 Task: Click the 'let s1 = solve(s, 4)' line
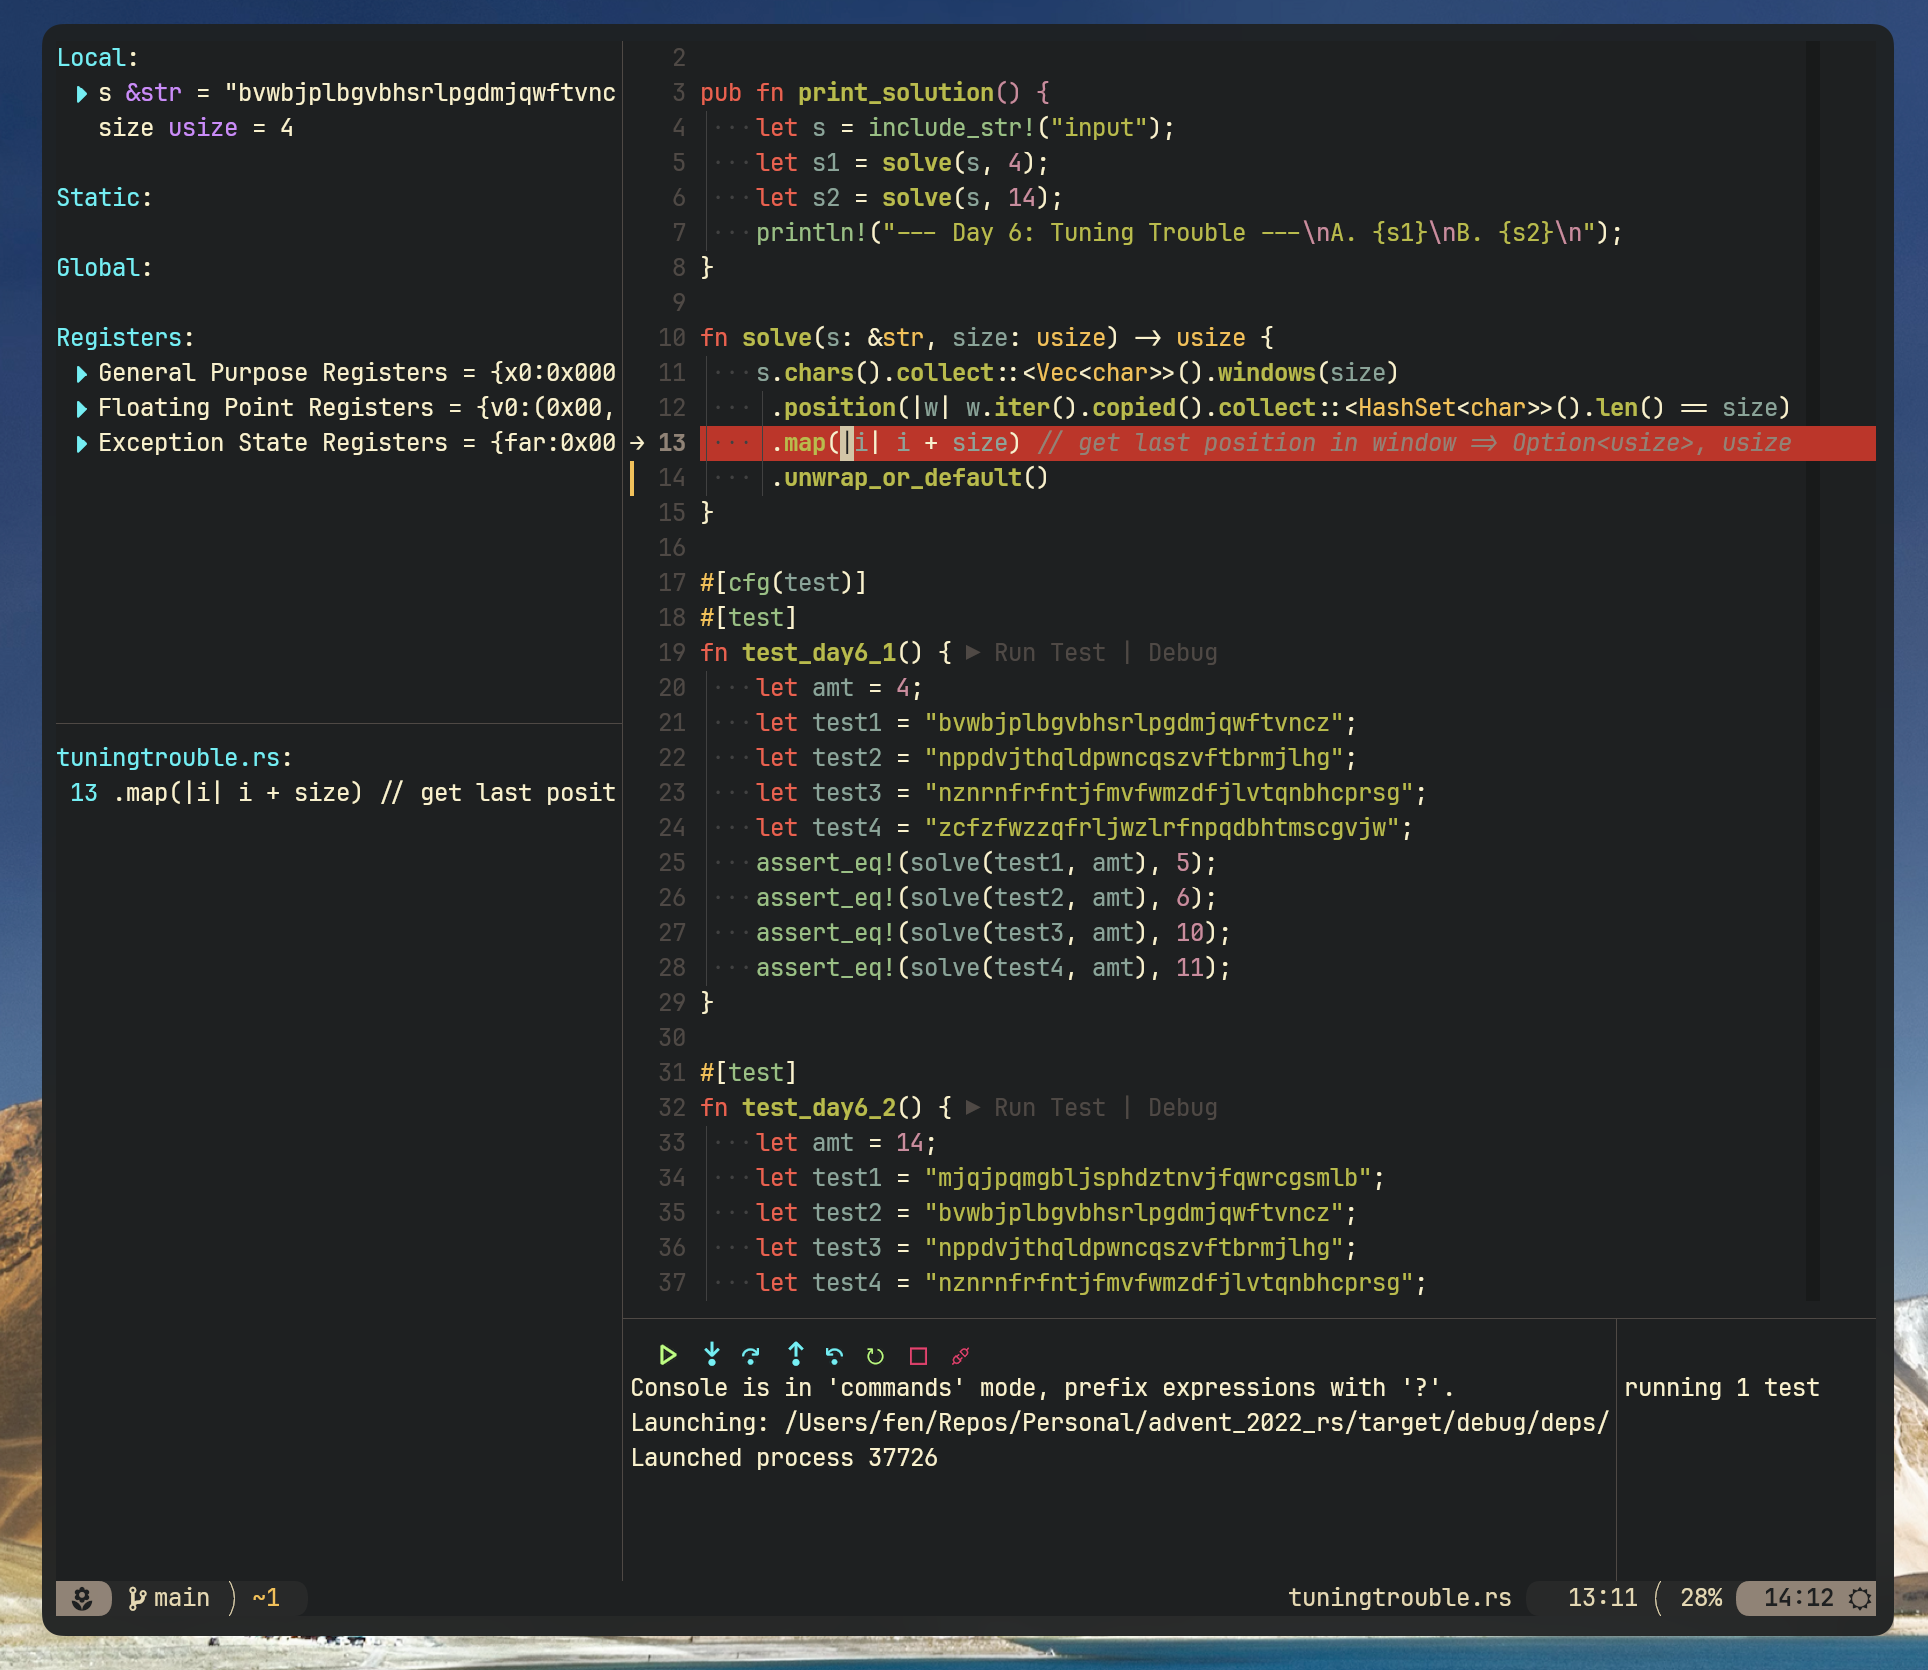tap(902, 163)
